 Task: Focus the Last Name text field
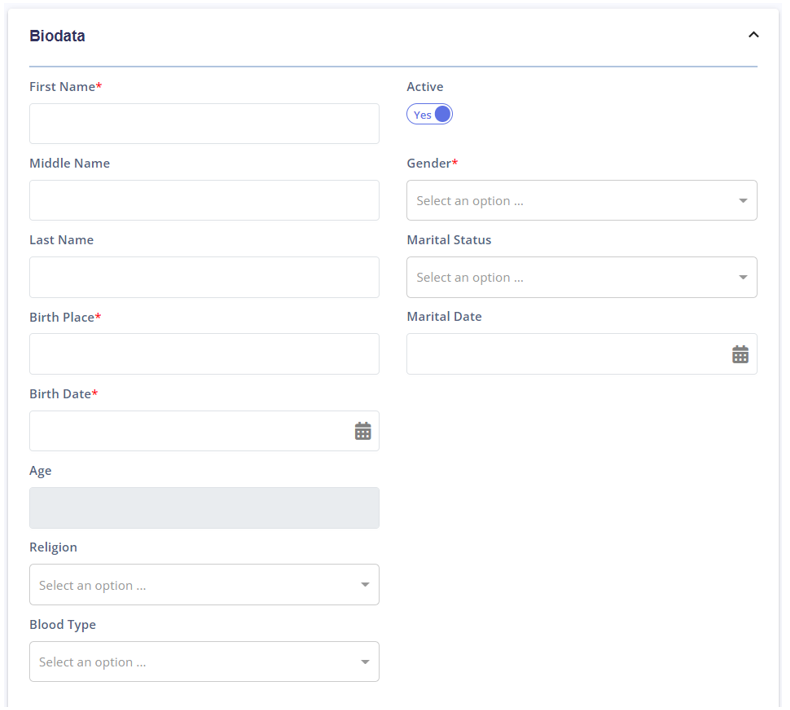click(204, 277)
